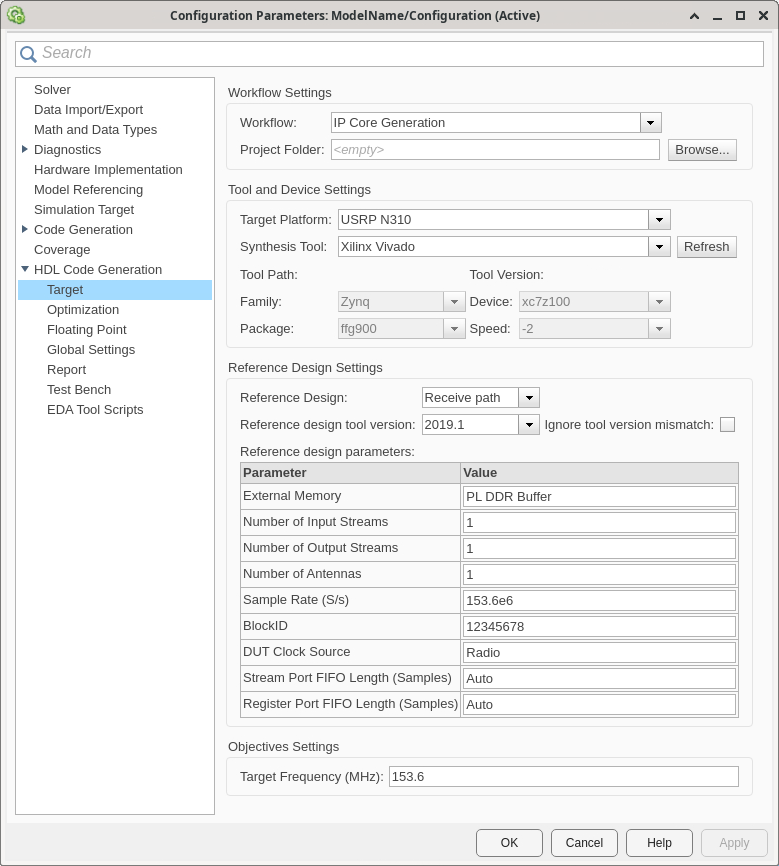Select Optimization in the sidebar
This screenshot has width=779, height=866.
(x=83, y=310)
